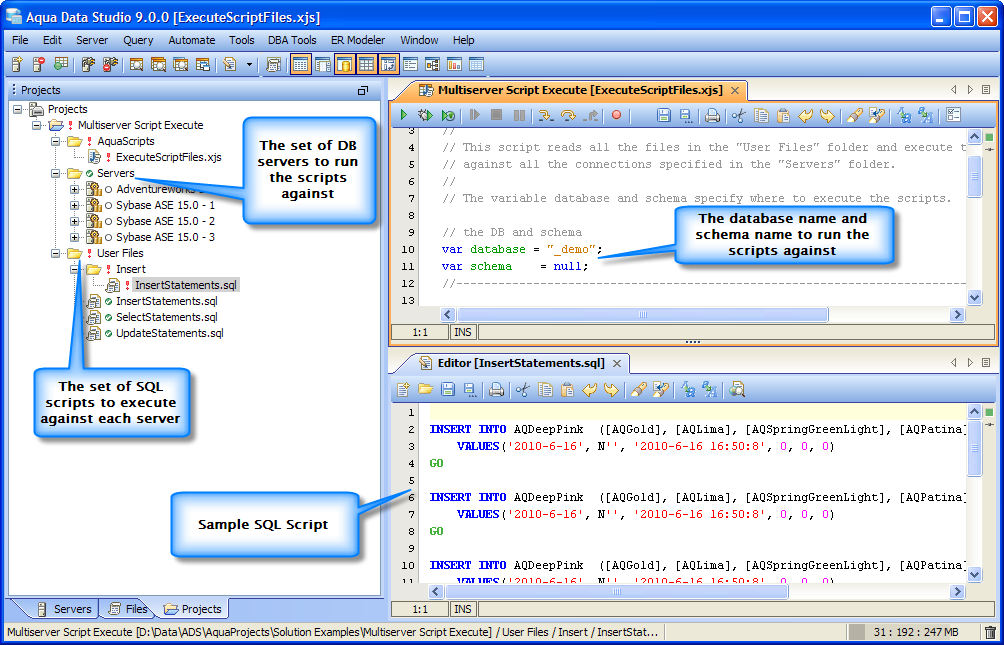Open the tab list for the script editor pane
Viewport: 1004px width, 645px height.
[986, 90]
